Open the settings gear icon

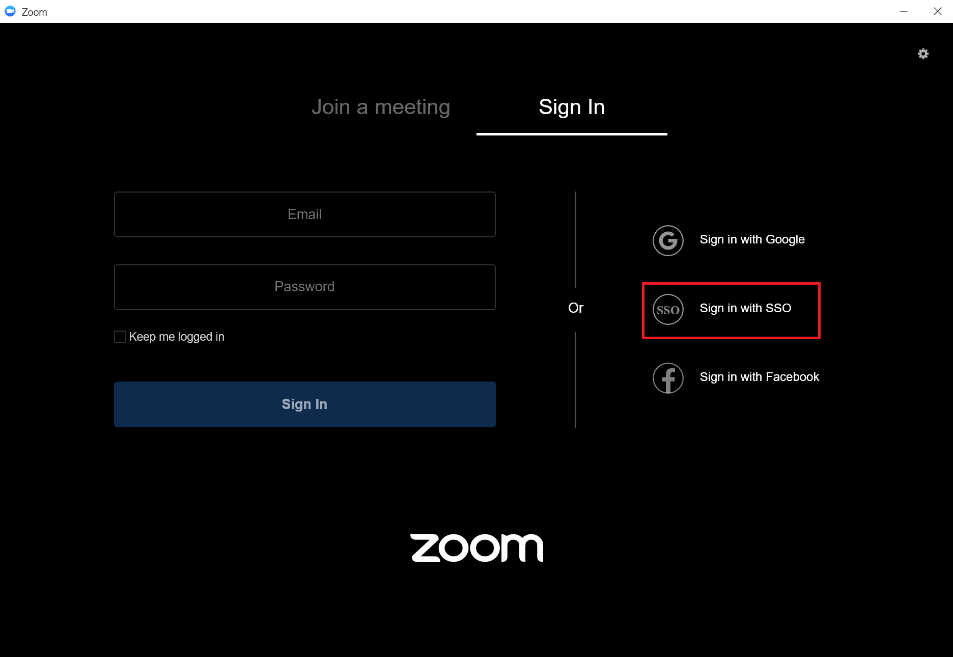point(923,54)
